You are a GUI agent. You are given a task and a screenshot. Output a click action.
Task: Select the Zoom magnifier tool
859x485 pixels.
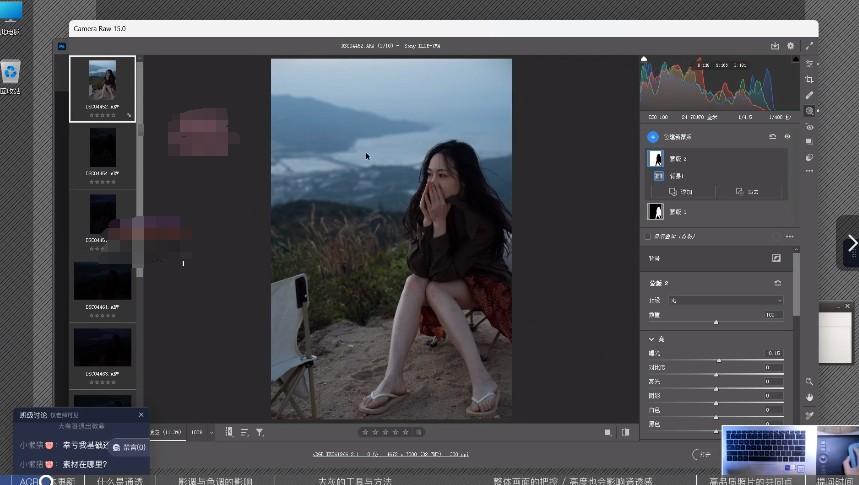point(809,382)
